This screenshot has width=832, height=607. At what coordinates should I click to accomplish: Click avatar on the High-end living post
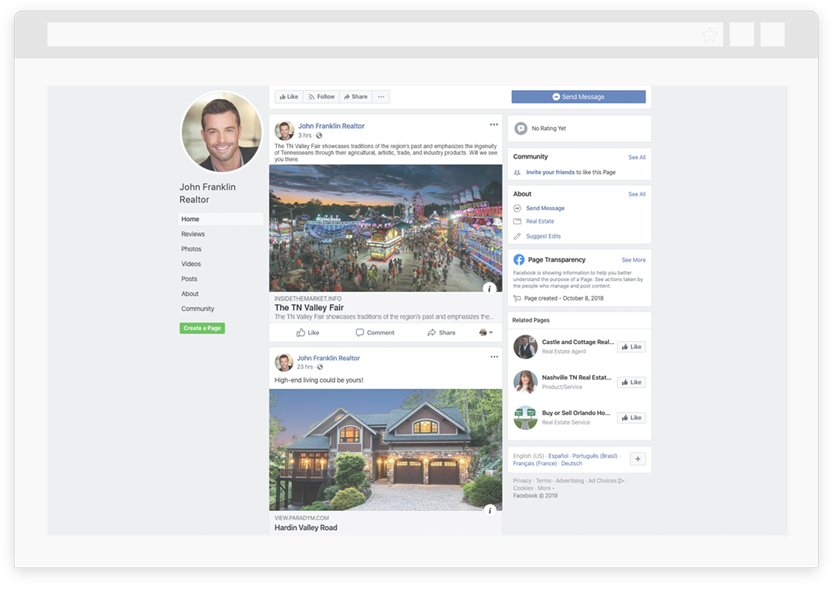284,362
